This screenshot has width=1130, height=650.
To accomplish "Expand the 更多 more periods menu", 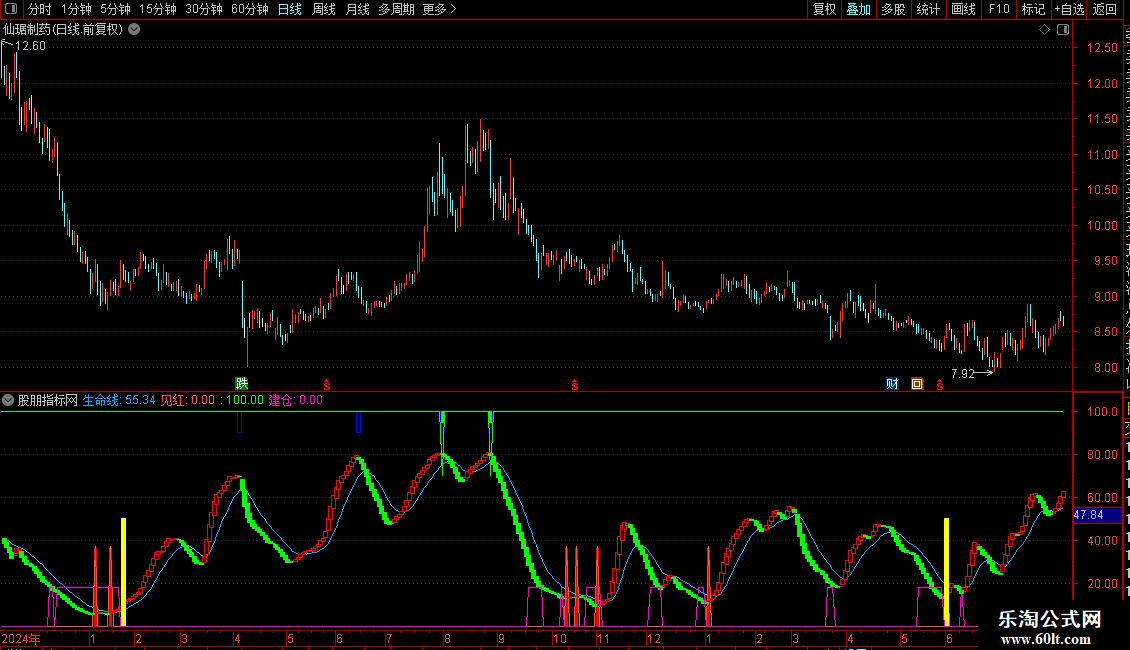I will (x=439, y=9).
